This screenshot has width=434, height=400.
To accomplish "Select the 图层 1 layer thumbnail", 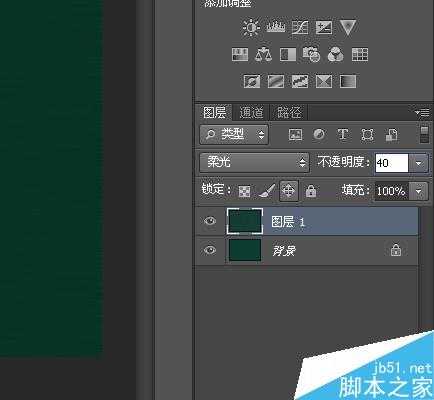I will coord(245,221).
